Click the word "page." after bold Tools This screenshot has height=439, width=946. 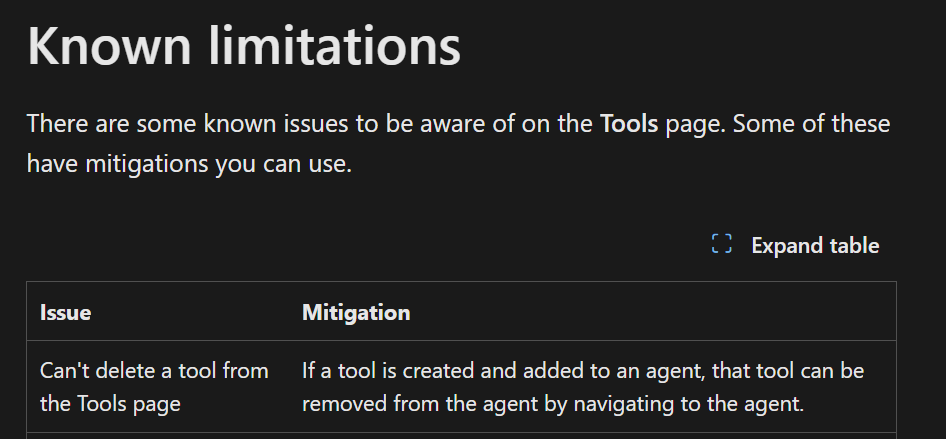click(x=690, y=125)
